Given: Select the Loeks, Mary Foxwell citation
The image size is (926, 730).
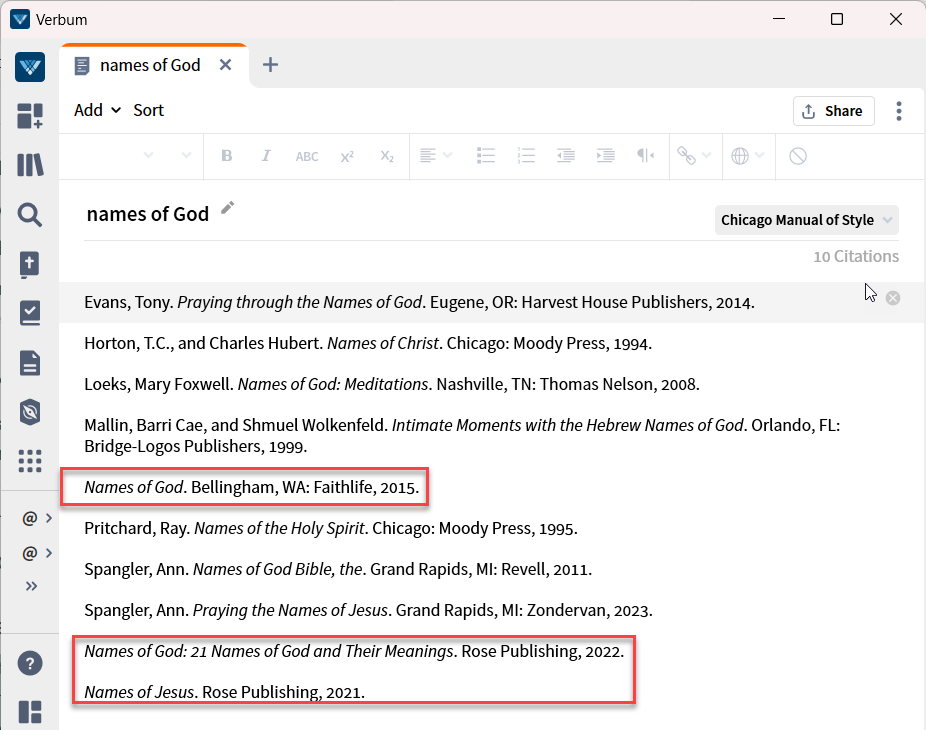Looking at the screenshot, I should [392, 384].
